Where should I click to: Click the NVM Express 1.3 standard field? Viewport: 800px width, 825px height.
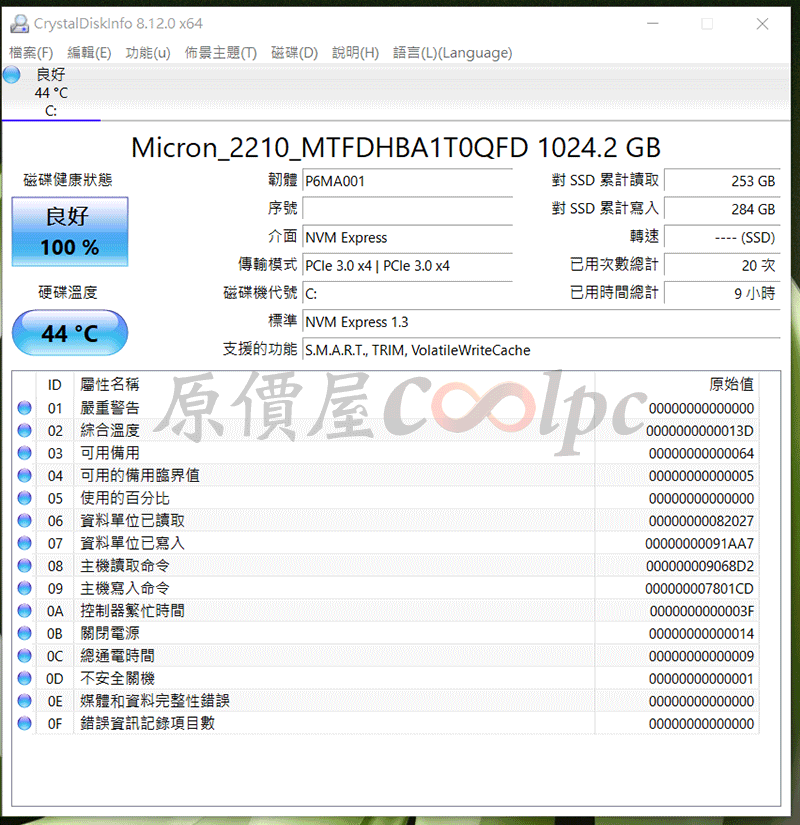pos(542,322)
